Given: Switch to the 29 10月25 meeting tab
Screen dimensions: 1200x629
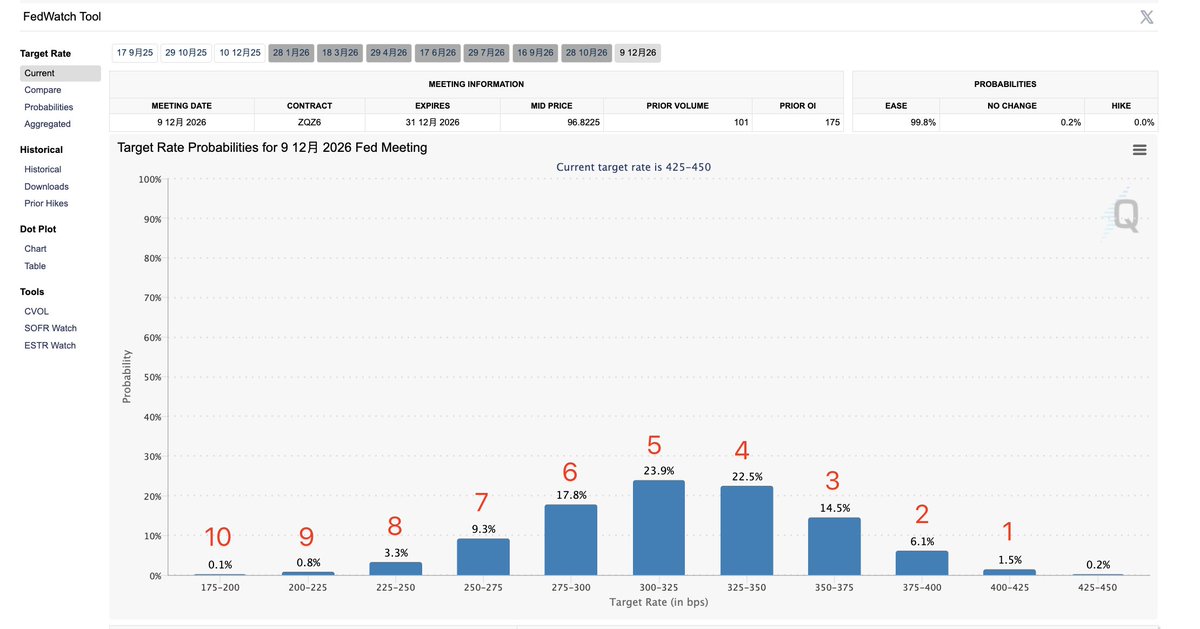Looking at the screenshot, I should click(186, 52).
